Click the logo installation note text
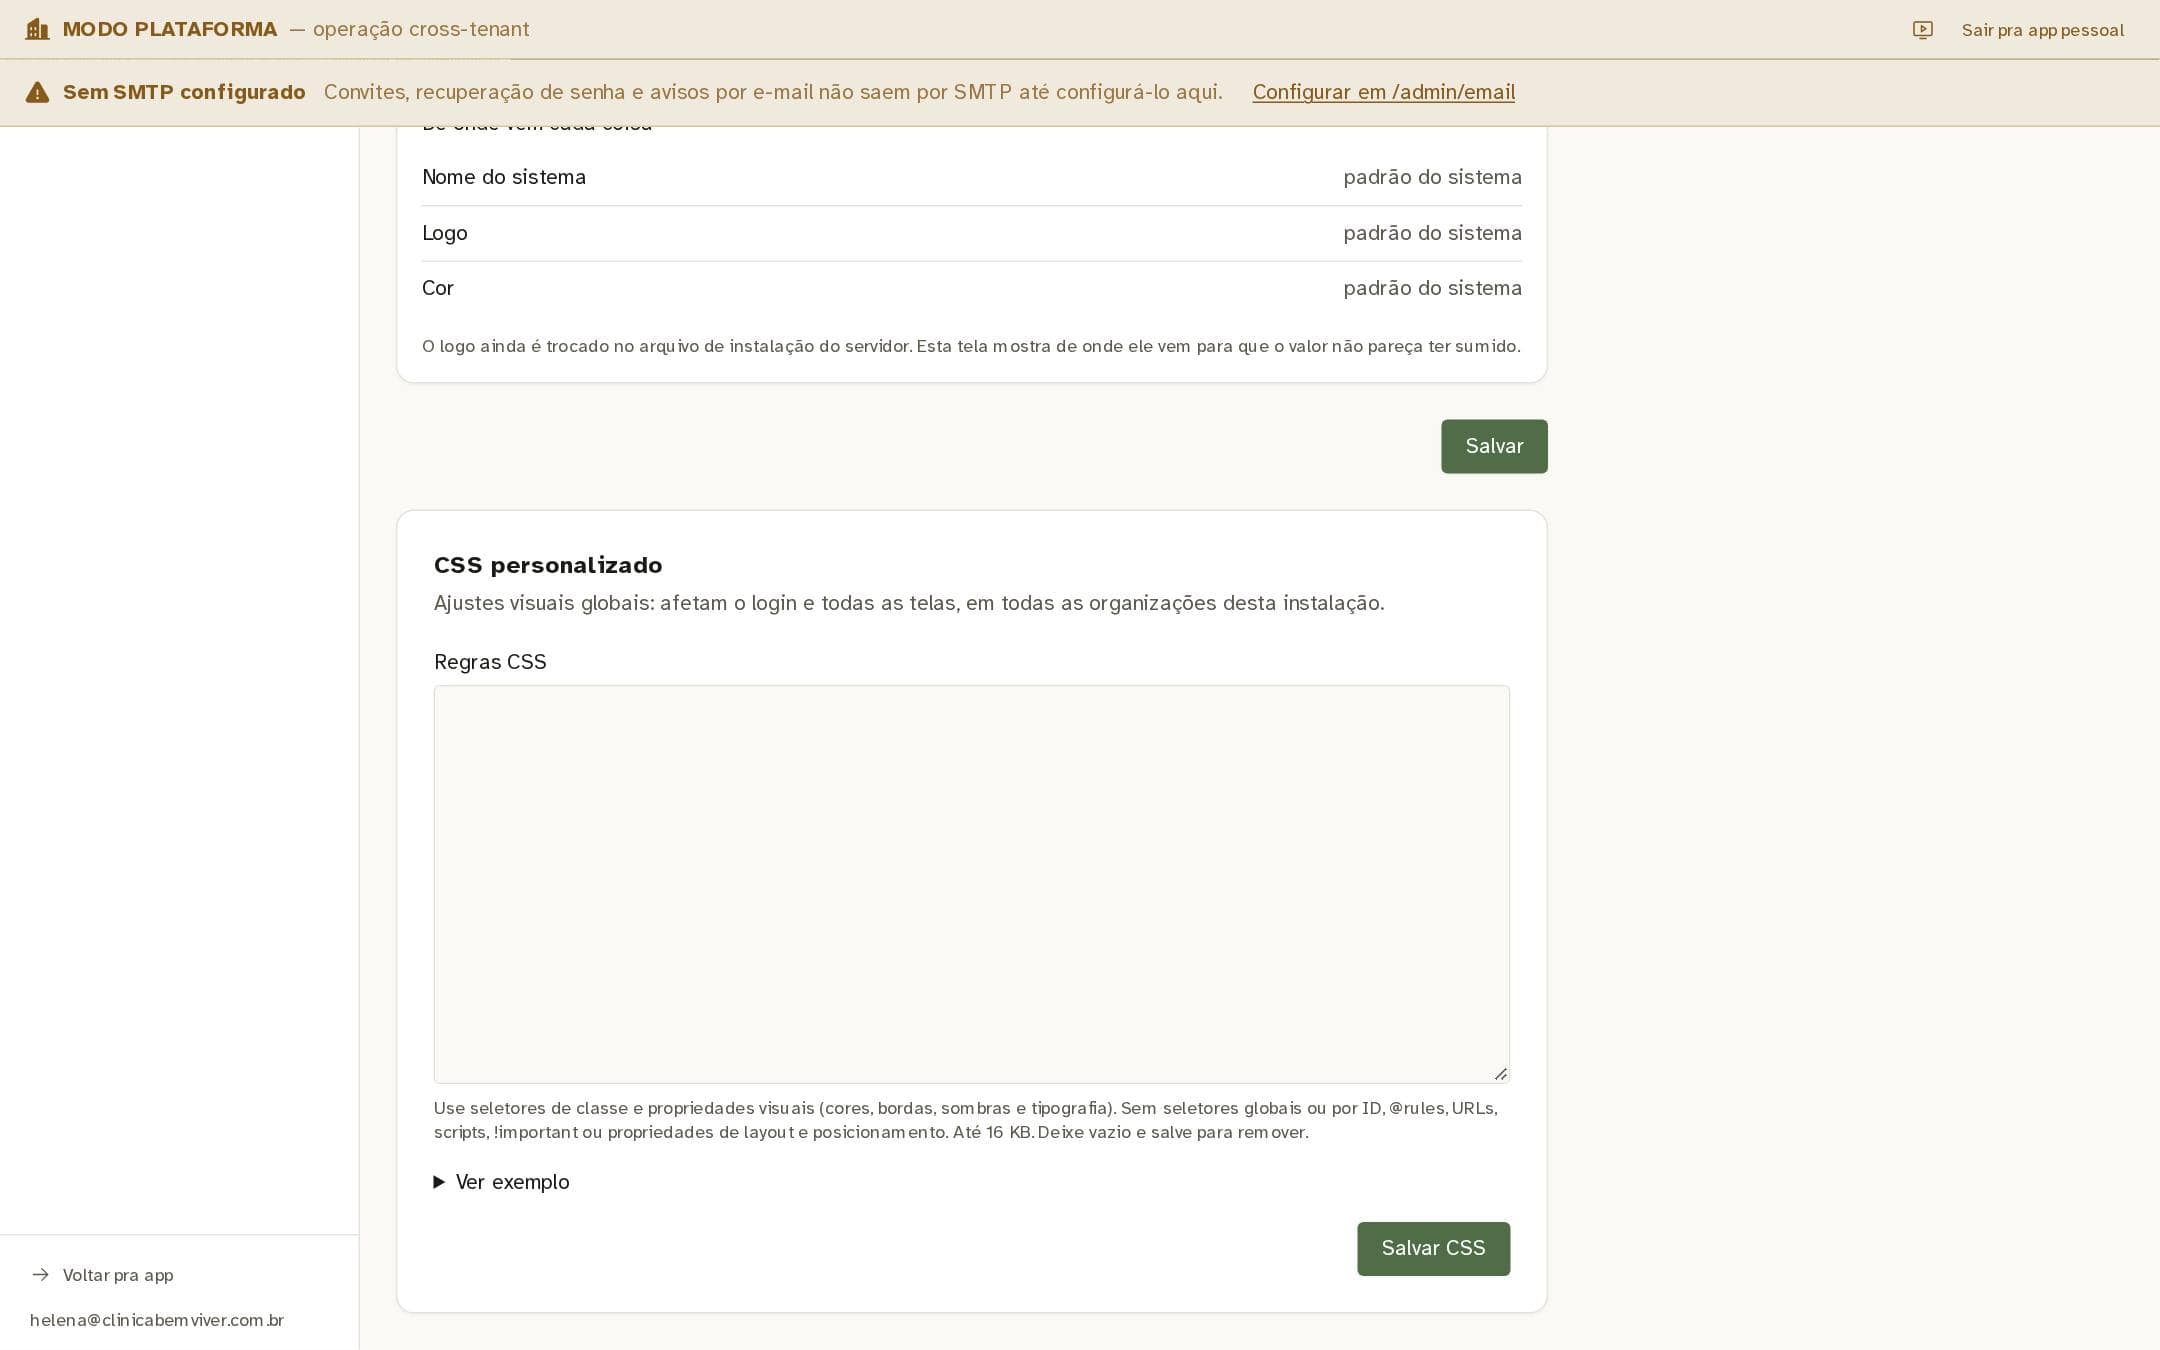This screenshot has height=1350, width=2160. [x=971, y=346]
